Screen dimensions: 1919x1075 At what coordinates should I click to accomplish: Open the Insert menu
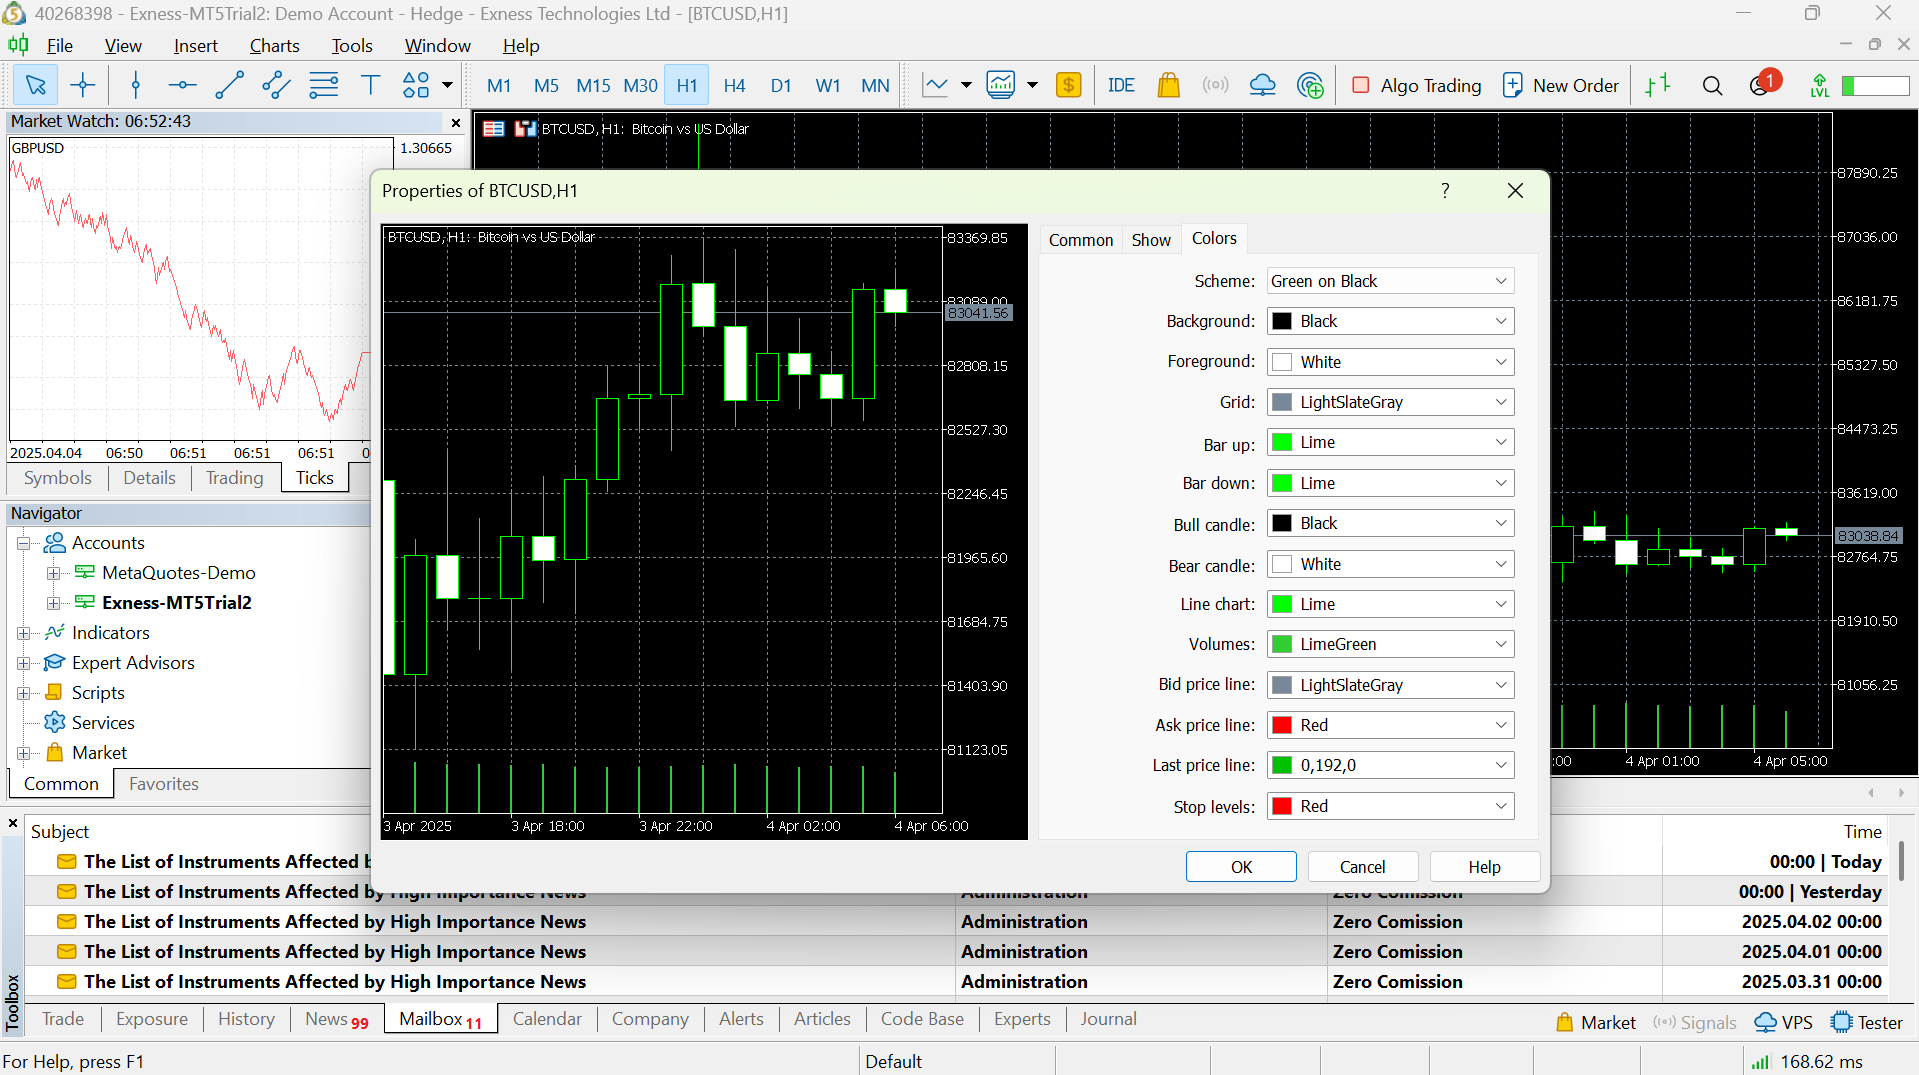coord(195,45)
